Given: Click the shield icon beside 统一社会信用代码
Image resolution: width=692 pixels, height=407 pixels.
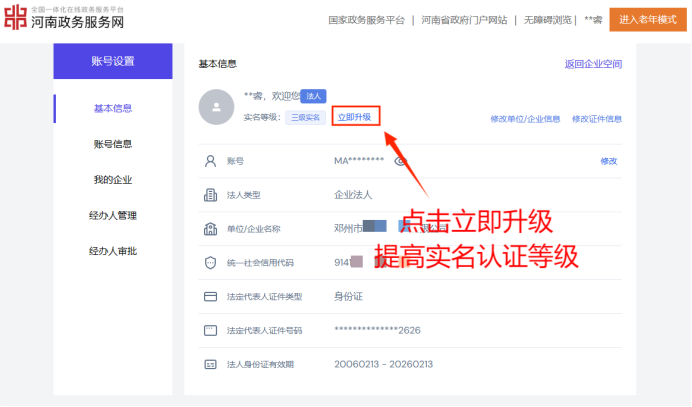Looking at the screenshot, I should click(210, 263).
